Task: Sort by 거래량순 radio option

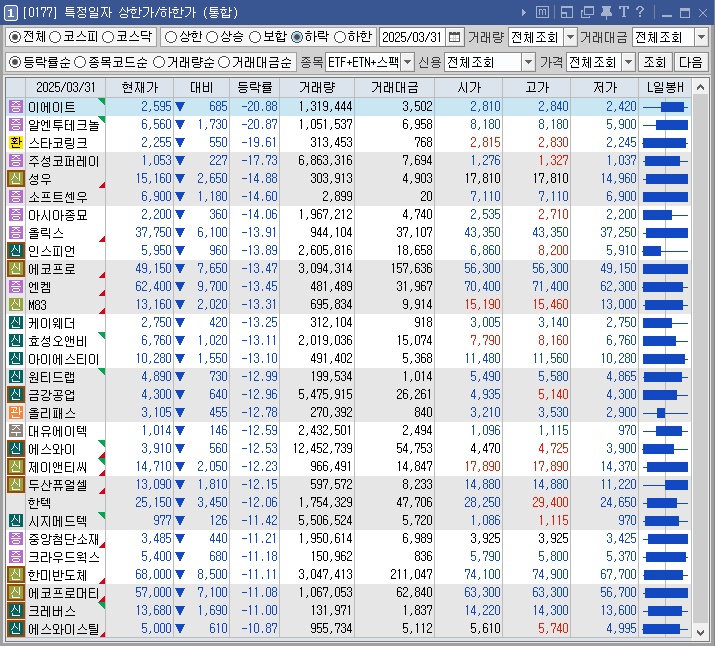Action: coord(159,62)
